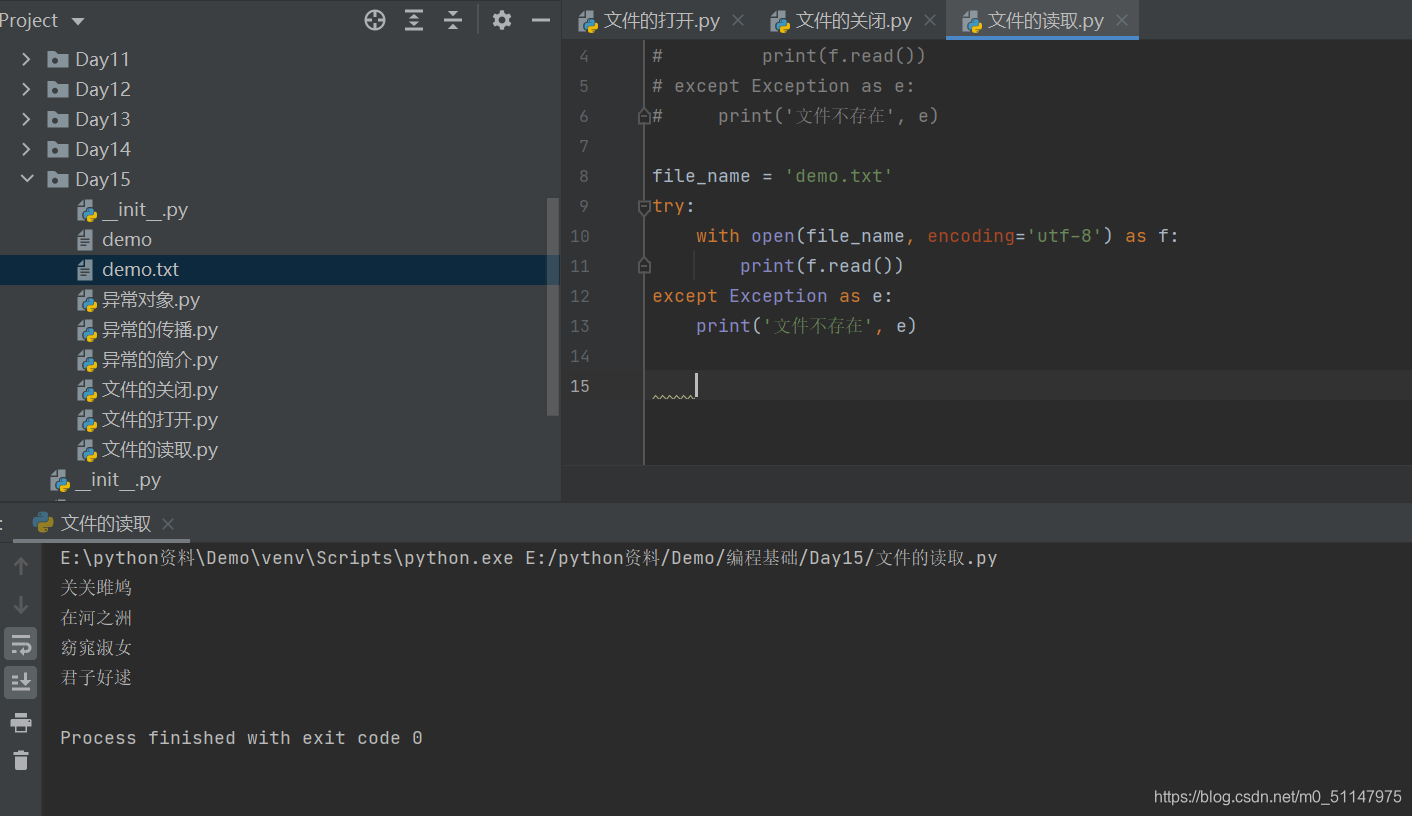This screenshot has height=816, width=1412.
Task: Toggle soft-wrap in the run console
Action: coord(20,644)
